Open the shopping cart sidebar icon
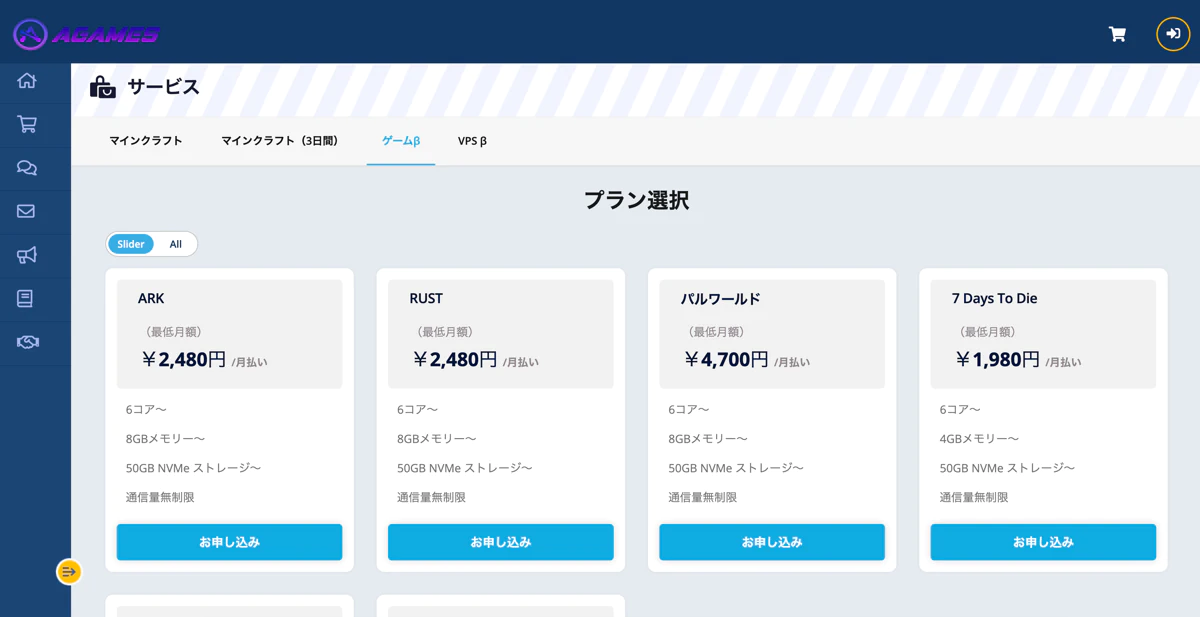 tap(27, 124)
